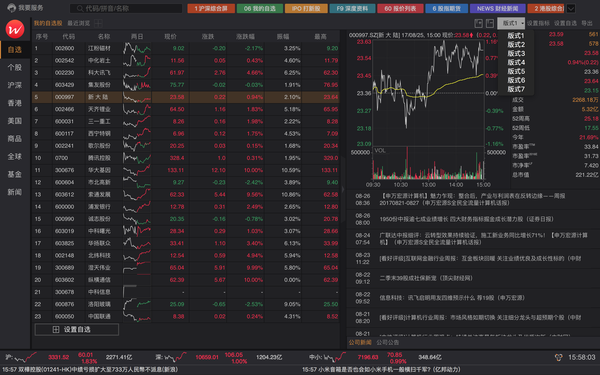Click the add-tab grid icon beside 最近浏览
Viewport: 600px width, 375px height.
[98, 23]
